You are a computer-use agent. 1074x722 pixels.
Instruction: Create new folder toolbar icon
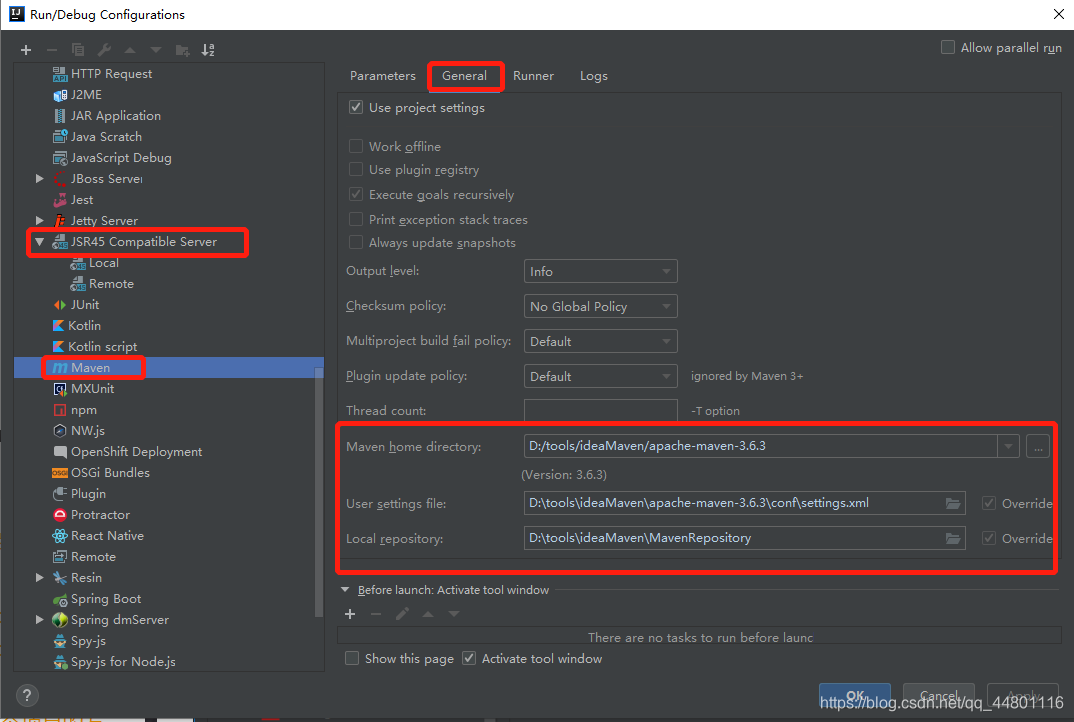(x=182, y=50)
